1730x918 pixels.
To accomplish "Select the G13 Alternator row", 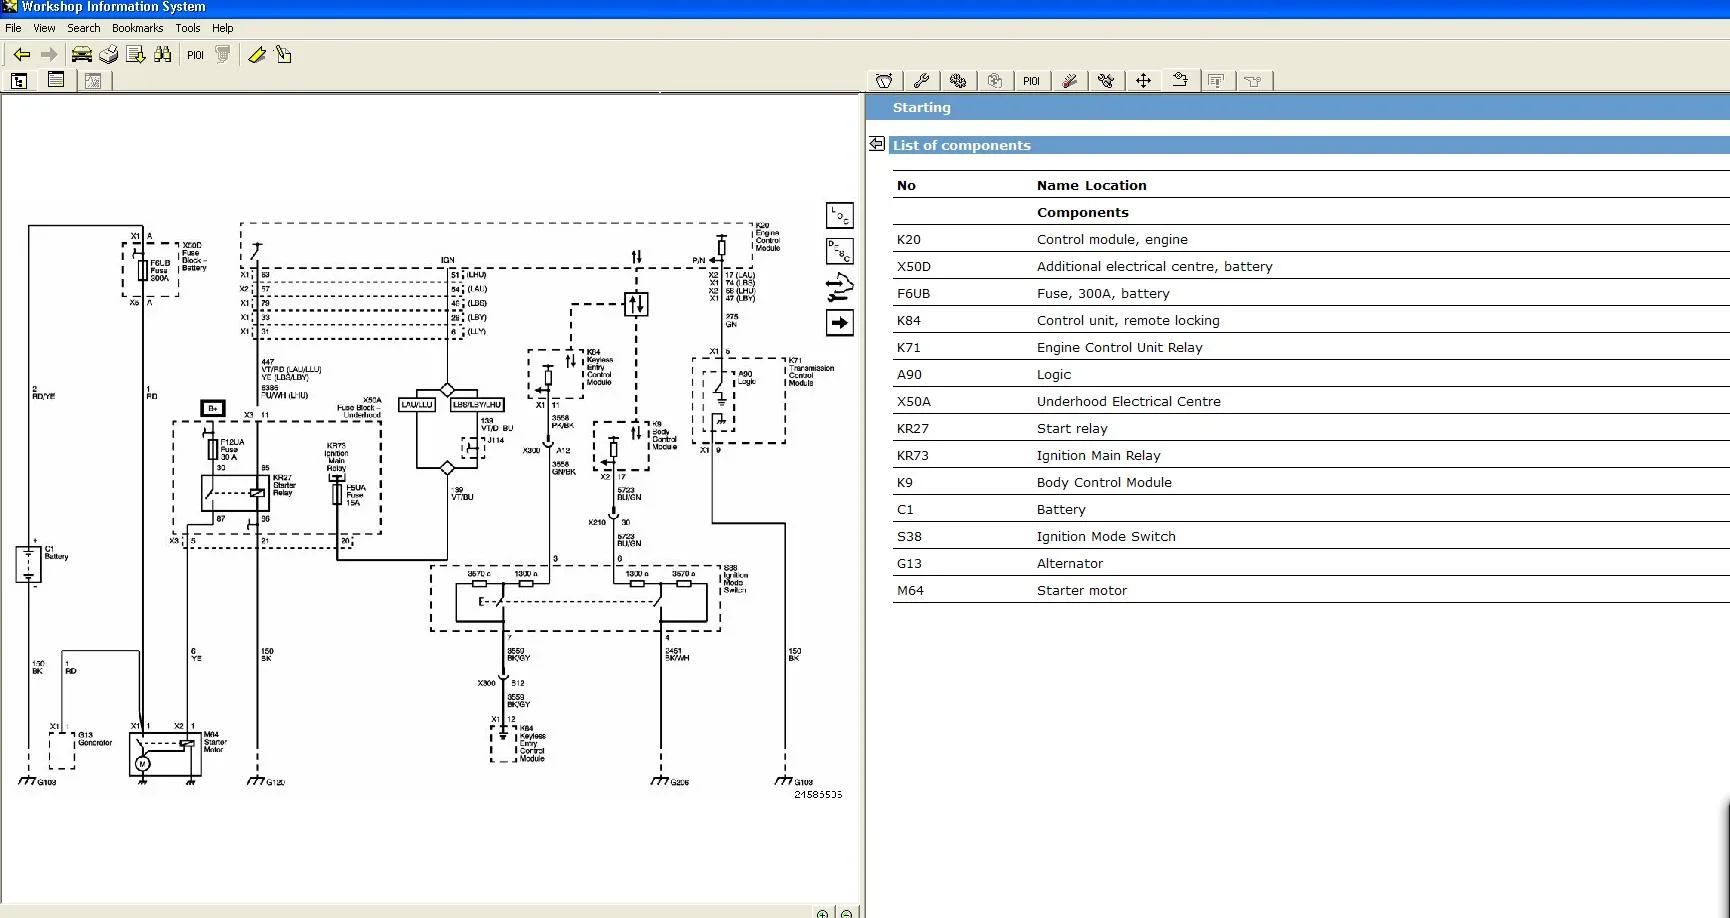I will 1311,563.
